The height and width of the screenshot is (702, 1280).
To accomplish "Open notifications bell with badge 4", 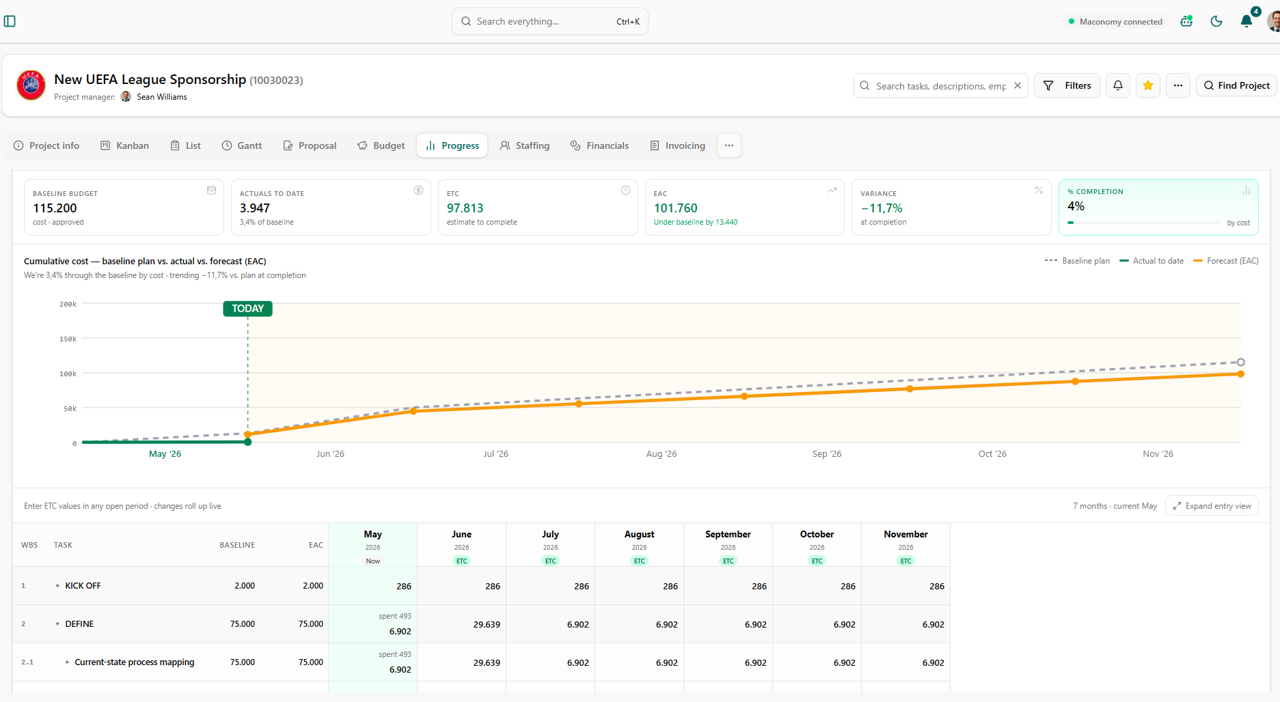I will (1246, 21).
